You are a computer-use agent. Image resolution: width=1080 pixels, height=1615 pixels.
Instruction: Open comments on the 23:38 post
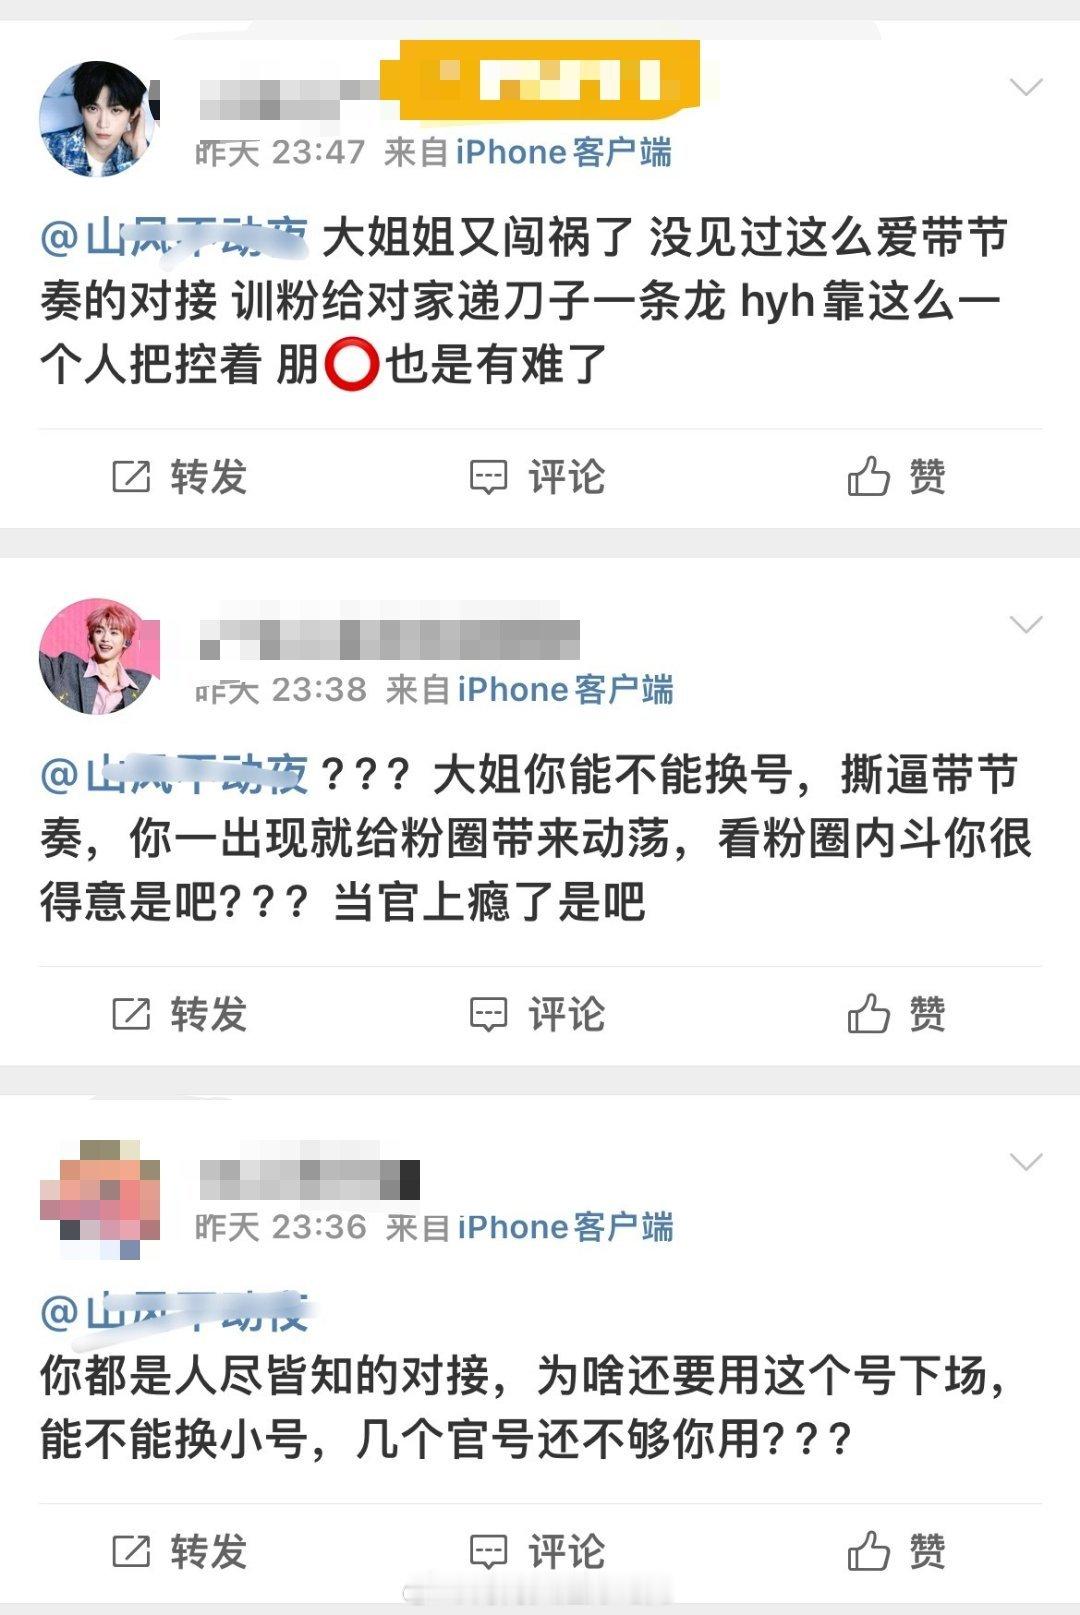pos(537,1014)
